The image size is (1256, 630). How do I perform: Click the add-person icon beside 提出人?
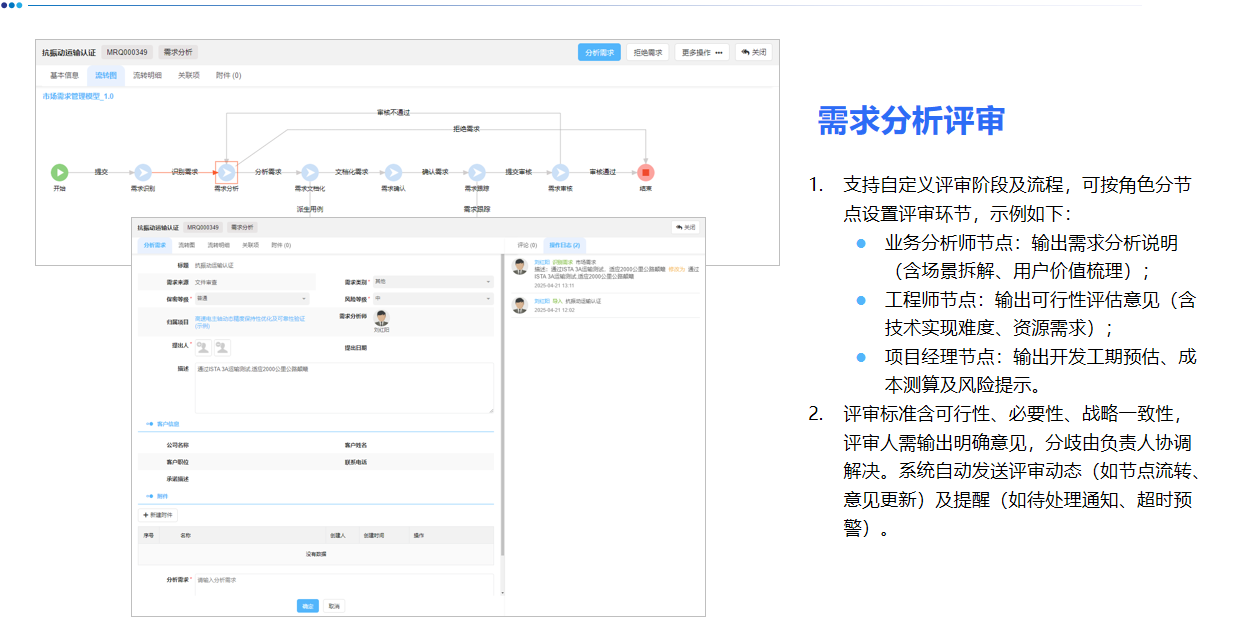(x=202, y=349)
